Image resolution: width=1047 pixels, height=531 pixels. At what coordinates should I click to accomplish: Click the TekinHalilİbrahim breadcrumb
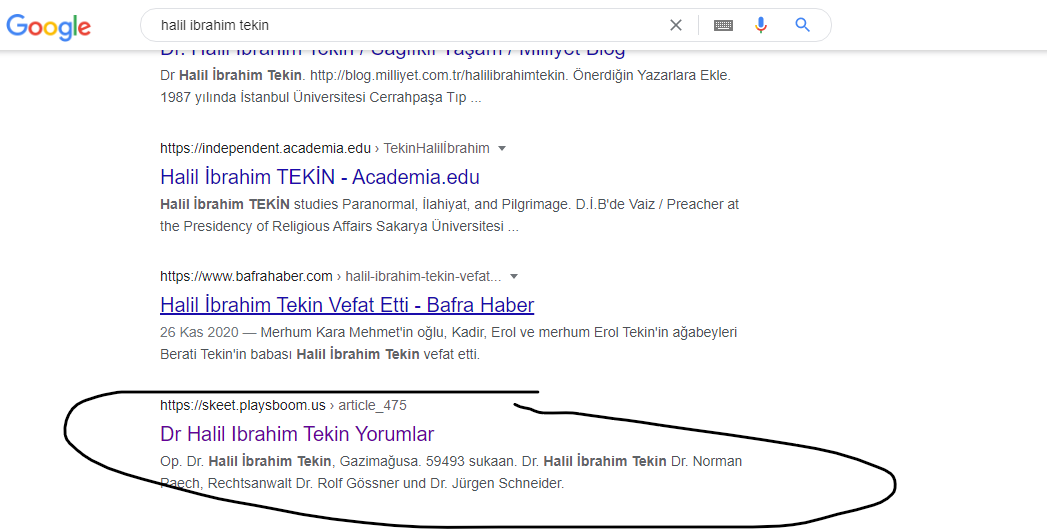coord(436,148)
